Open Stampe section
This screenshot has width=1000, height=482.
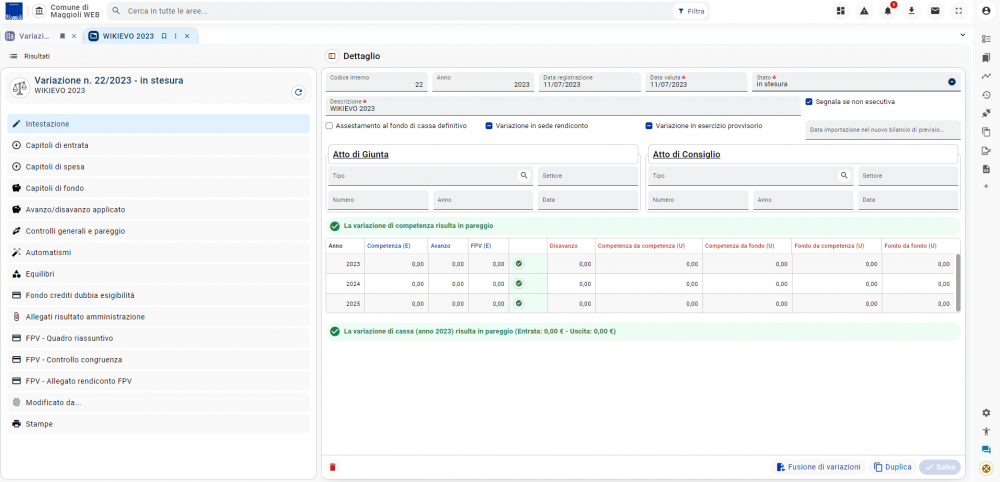point(159,423)
